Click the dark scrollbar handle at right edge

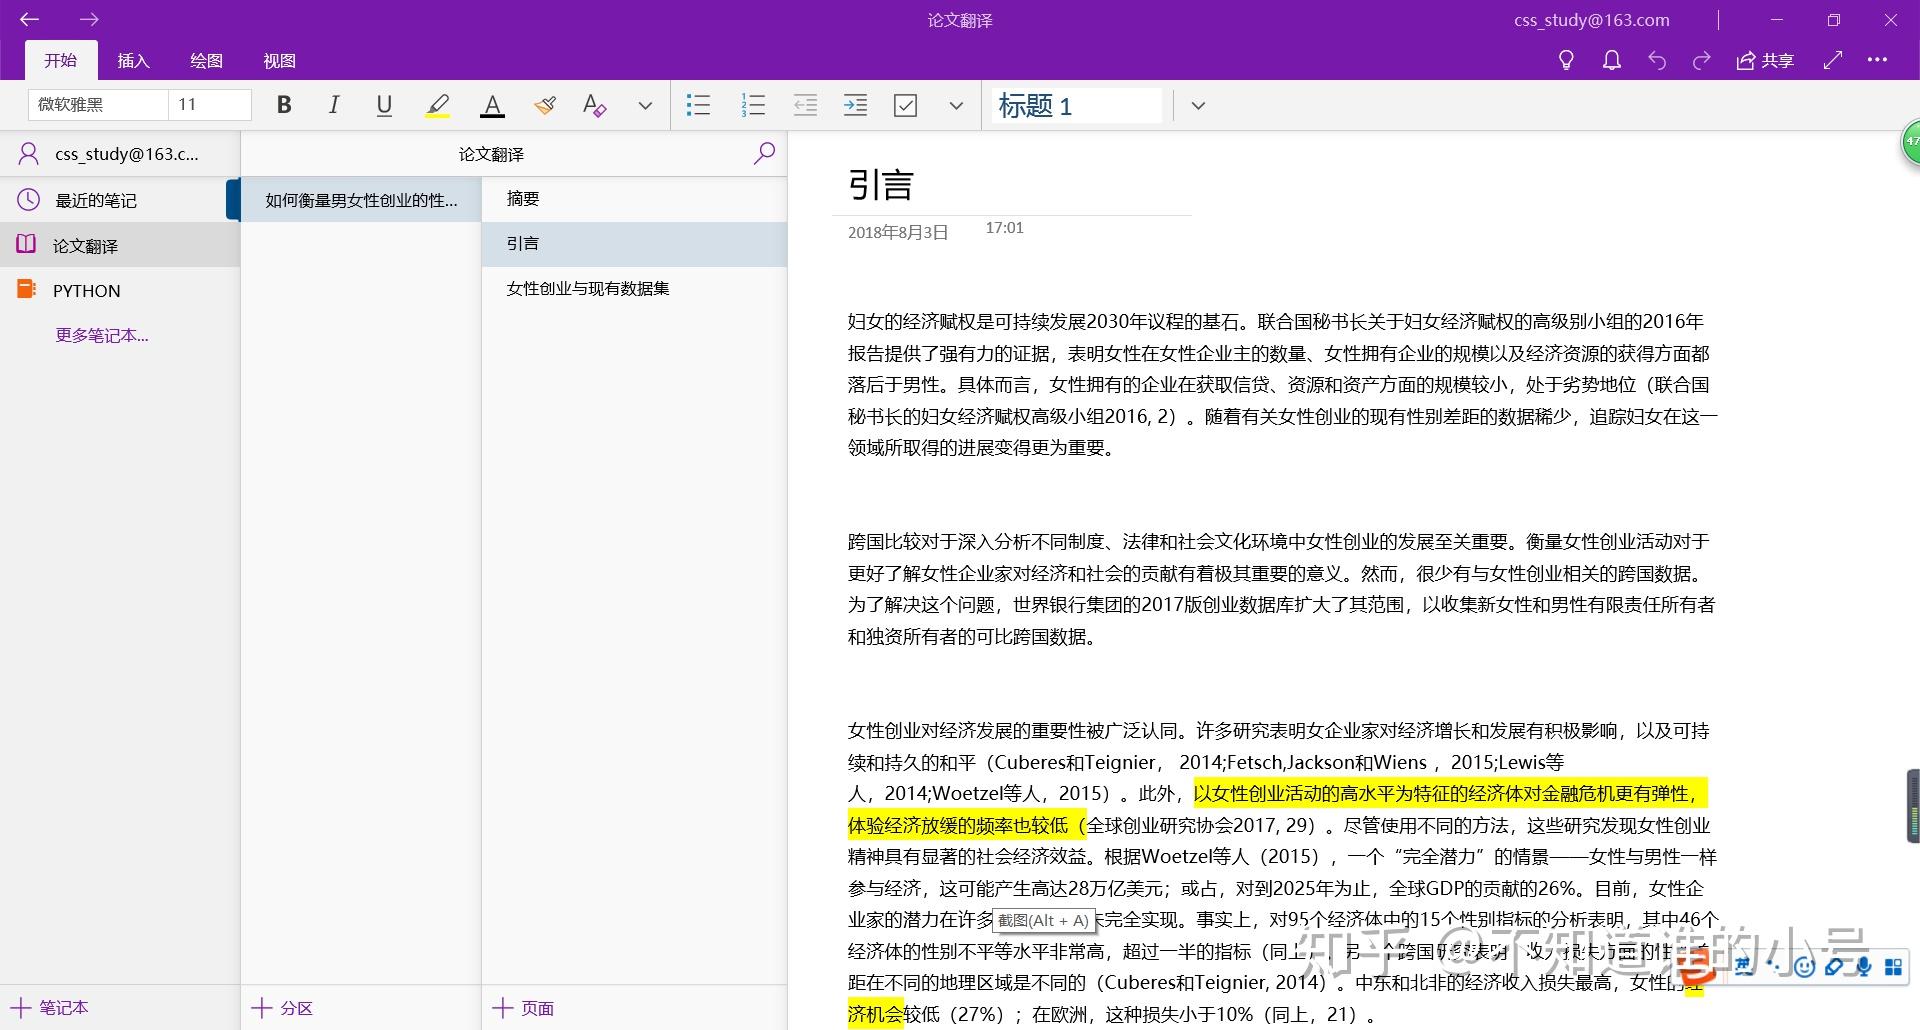[x=1913, y=805]
